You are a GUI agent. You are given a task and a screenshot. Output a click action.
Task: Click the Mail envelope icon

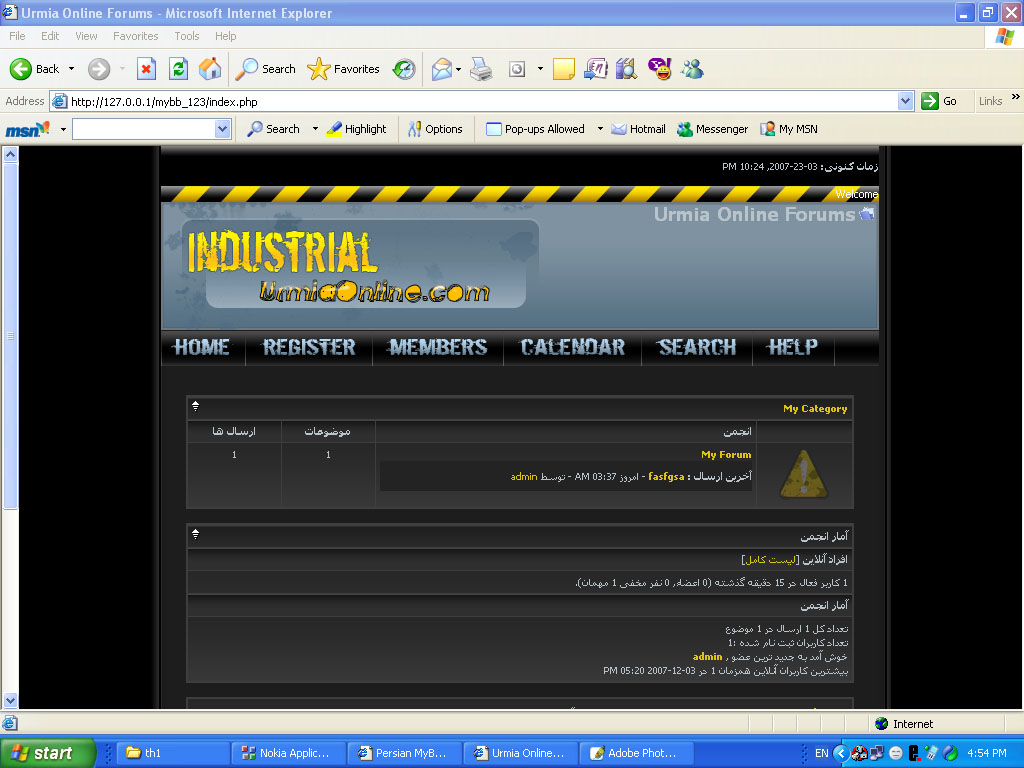tap(441, 69)
